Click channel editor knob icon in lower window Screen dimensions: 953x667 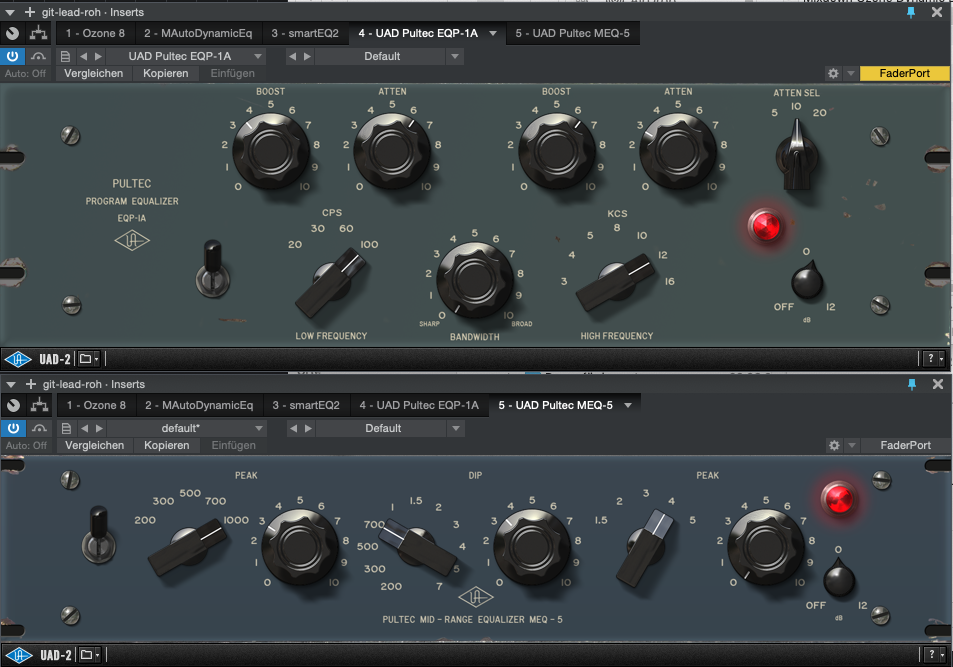point(13,405)
